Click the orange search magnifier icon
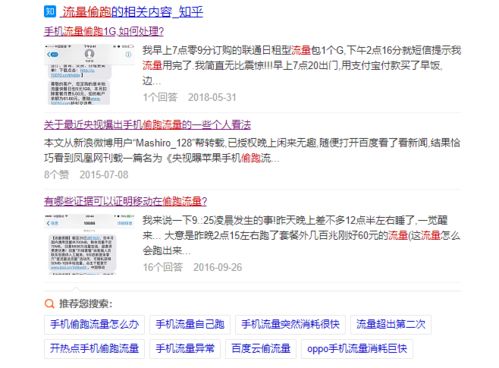The height and width of the screenshot is (368, 499). pos(49,303)
